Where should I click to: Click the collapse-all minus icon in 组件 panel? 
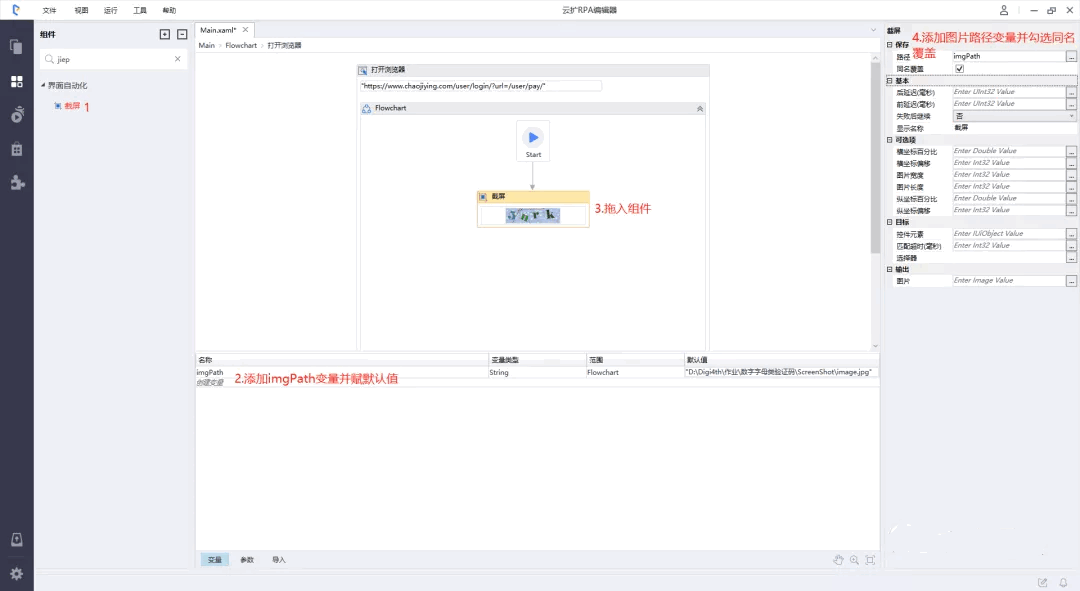(182, 34)
